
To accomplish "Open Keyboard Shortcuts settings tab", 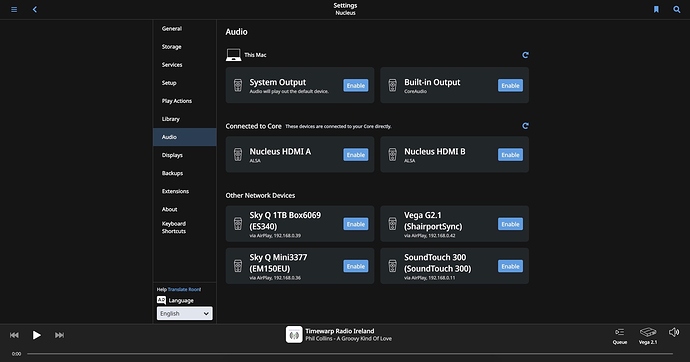I will click(184, 227).
